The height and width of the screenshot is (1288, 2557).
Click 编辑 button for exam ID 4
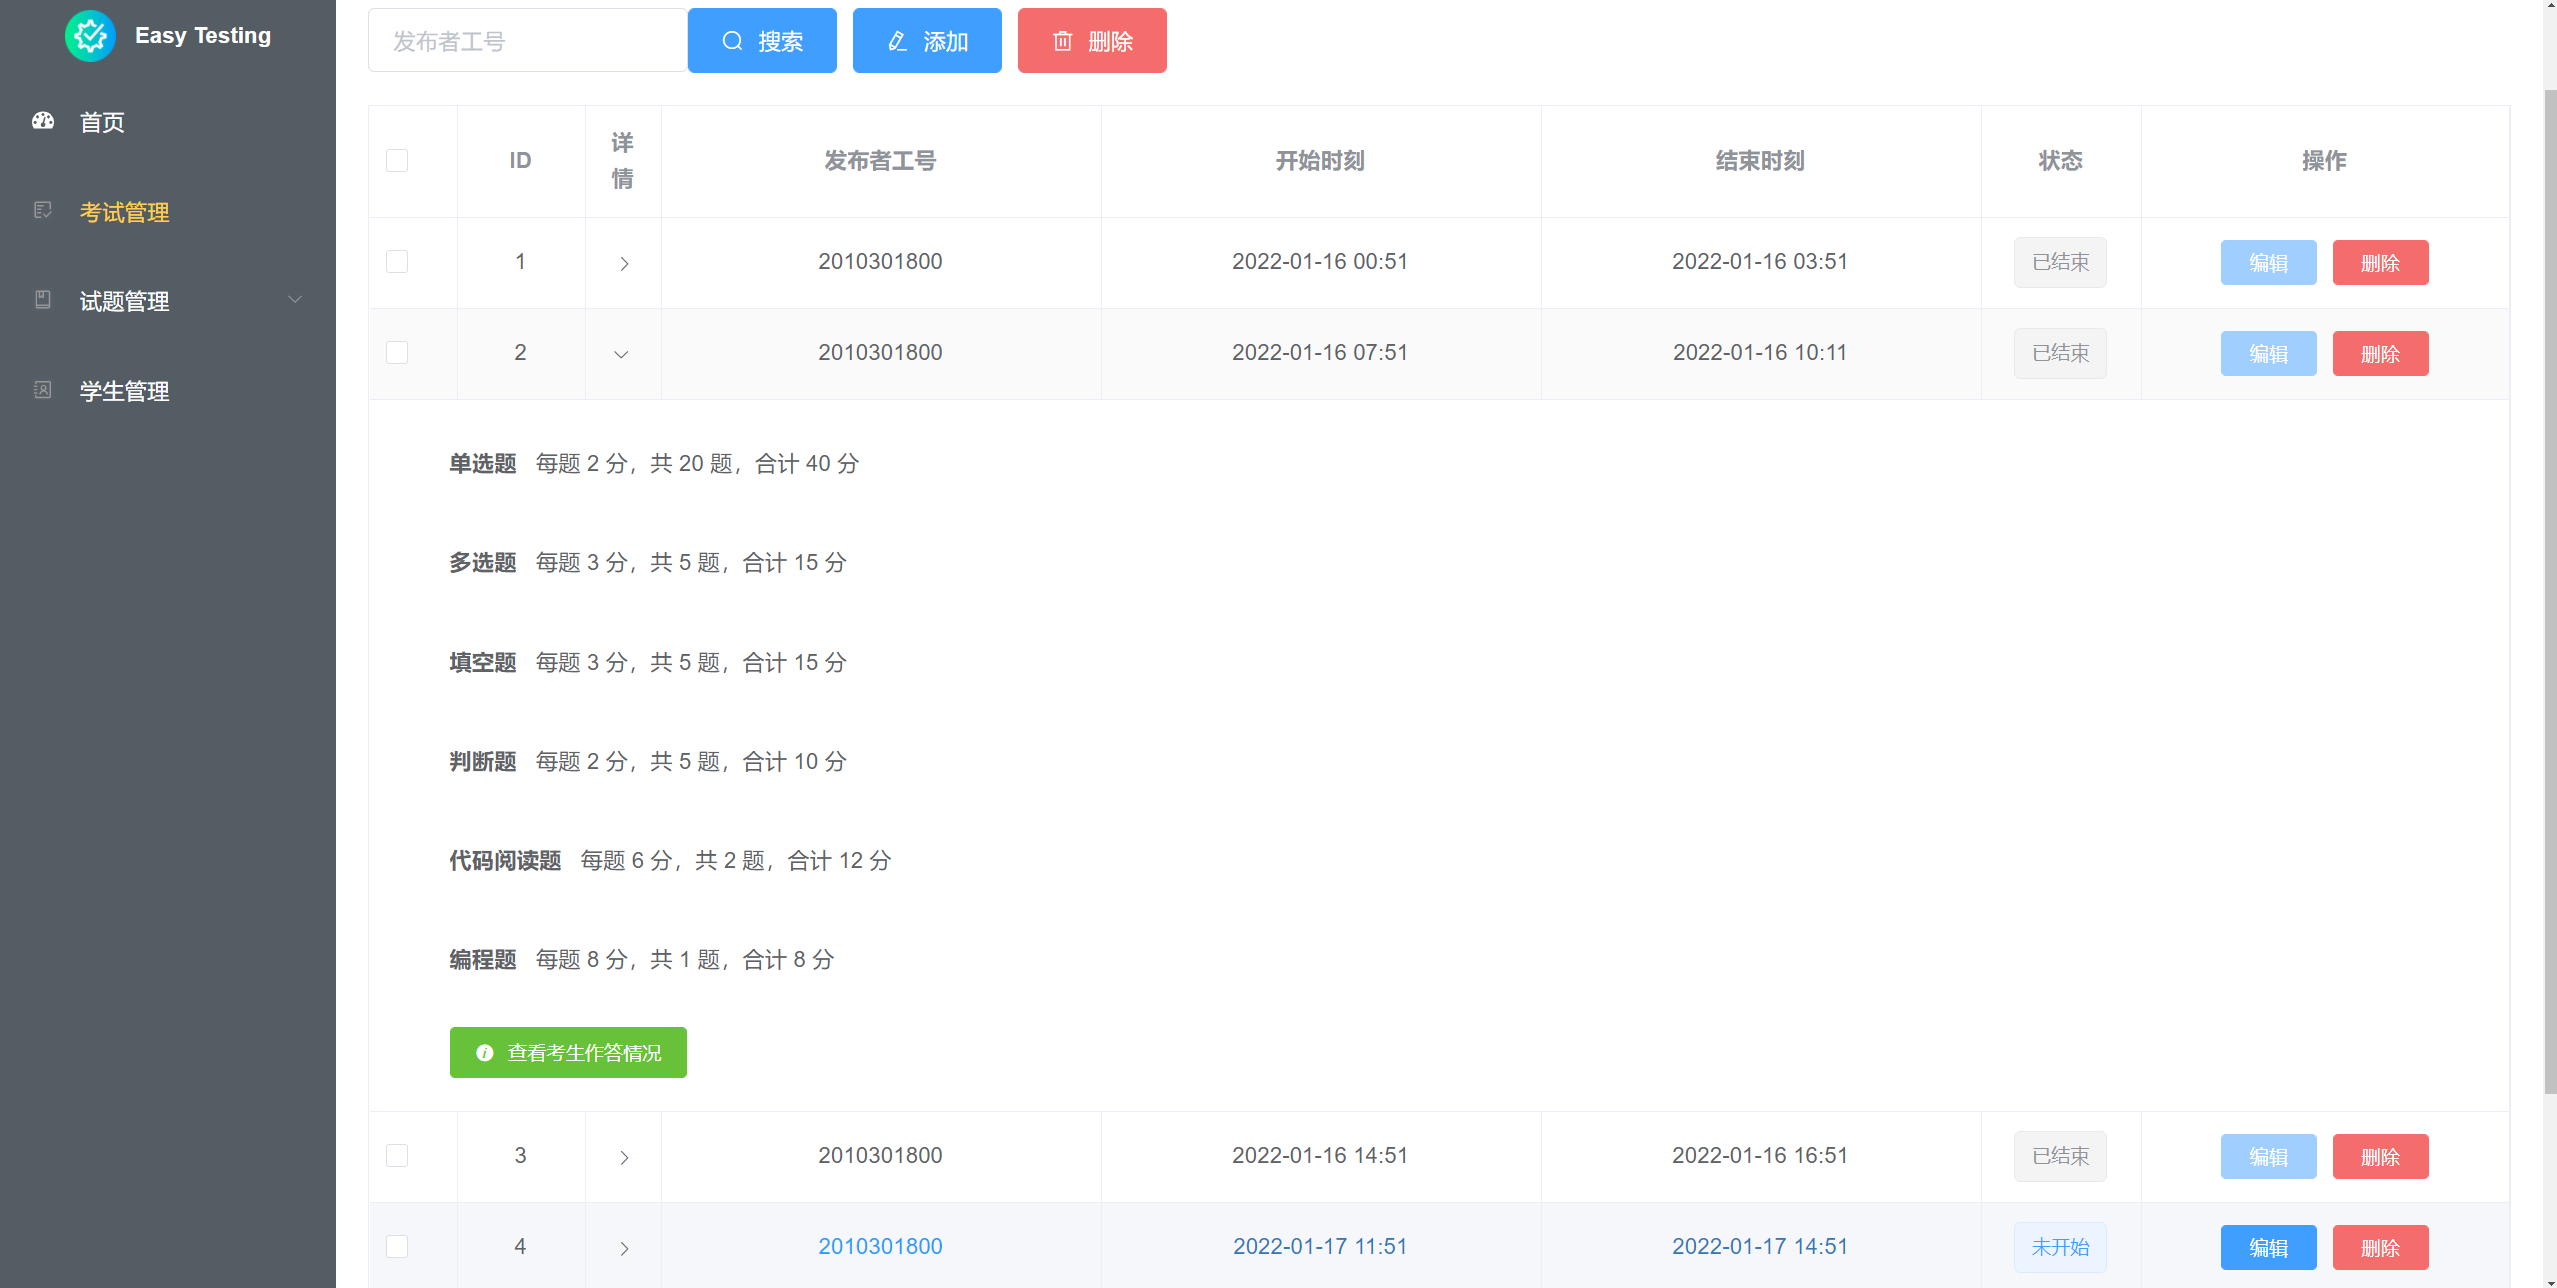[2267, 1247]
